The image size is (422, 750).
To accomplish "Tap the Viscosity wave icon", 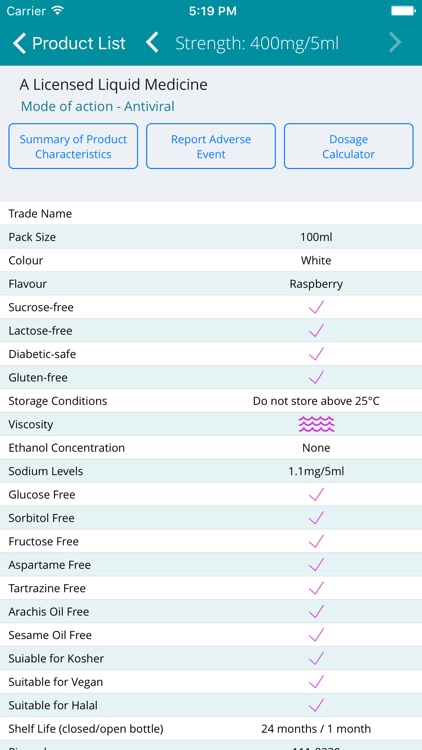I will coord(316,424).
